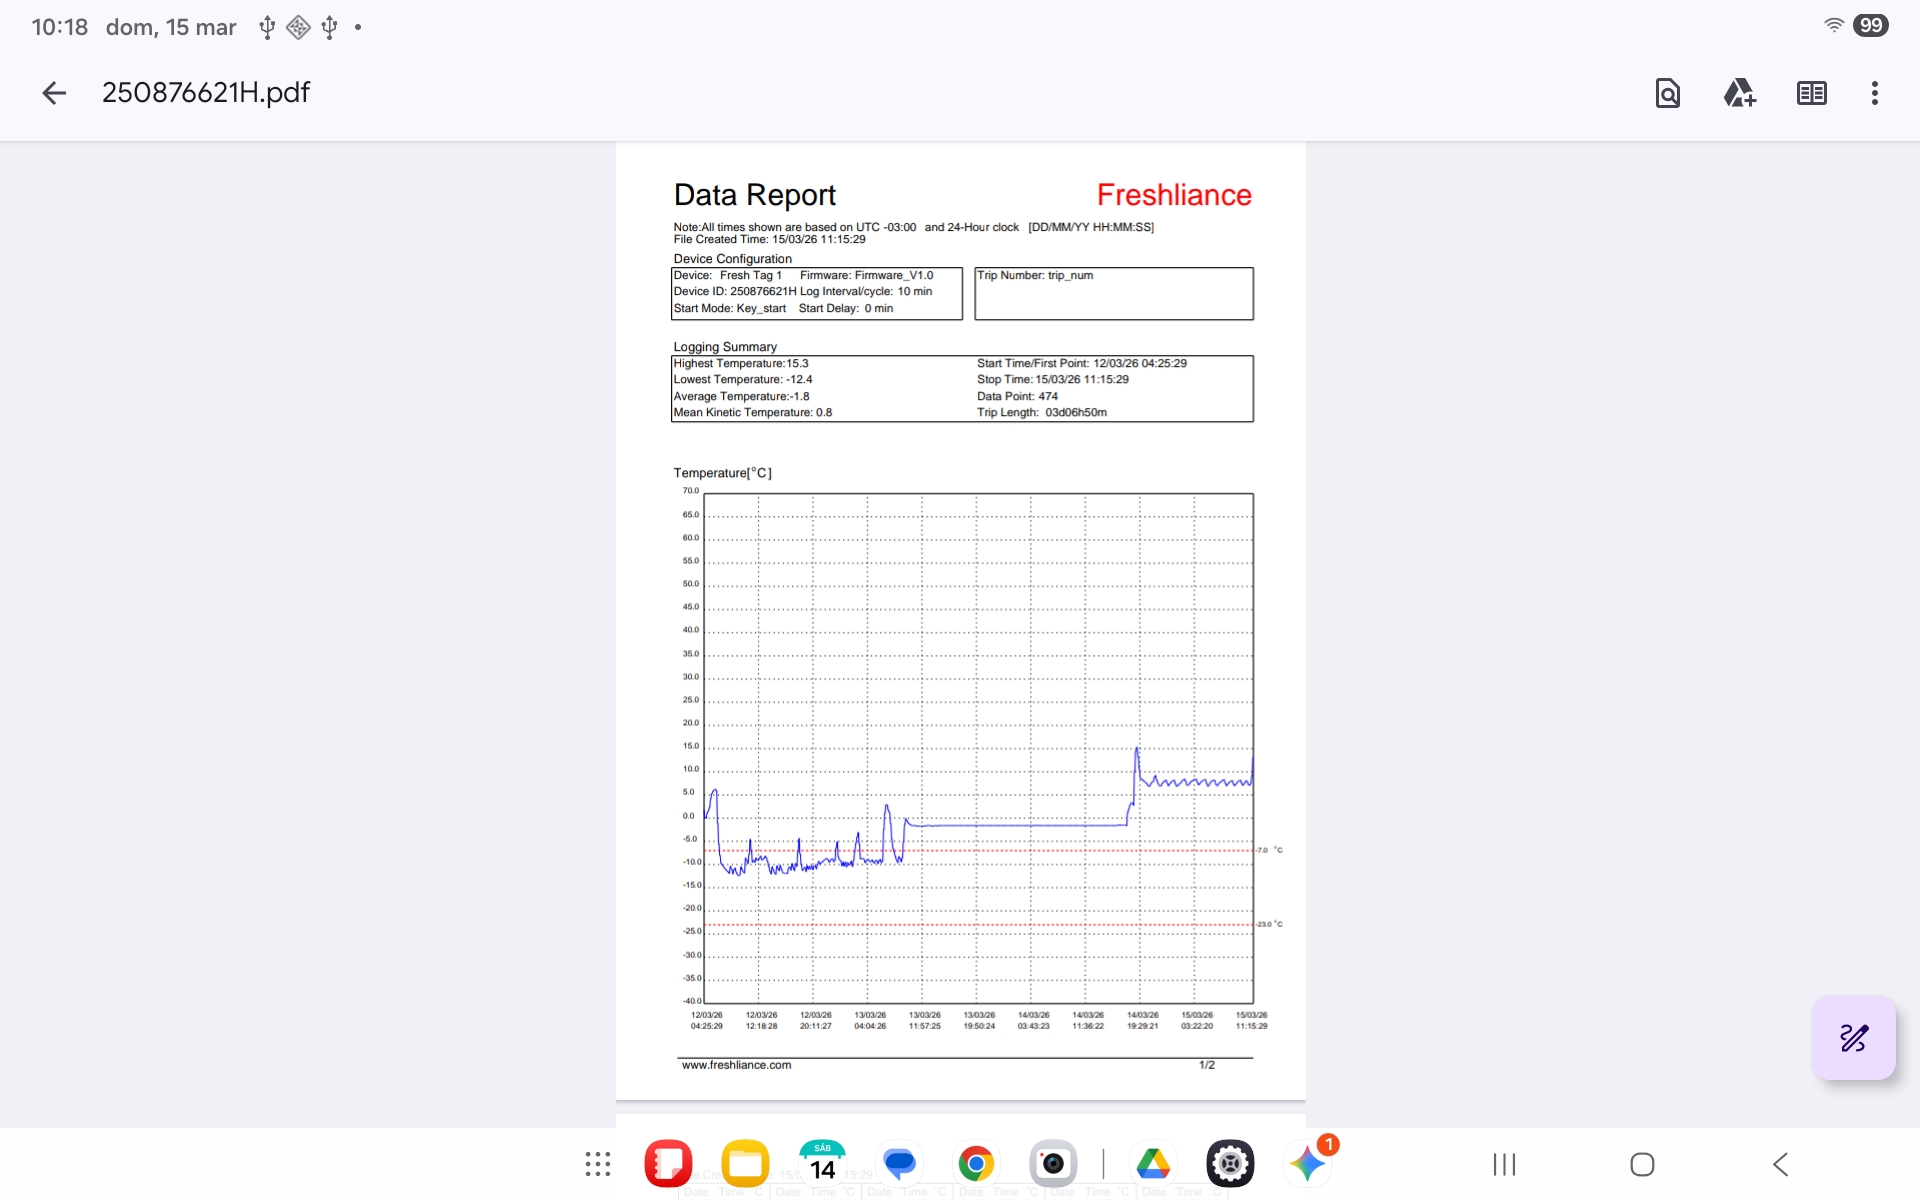Launch the Gemini app with notification badge
This screenshot has height=1200, width=1920.
click(1307, 1164)
